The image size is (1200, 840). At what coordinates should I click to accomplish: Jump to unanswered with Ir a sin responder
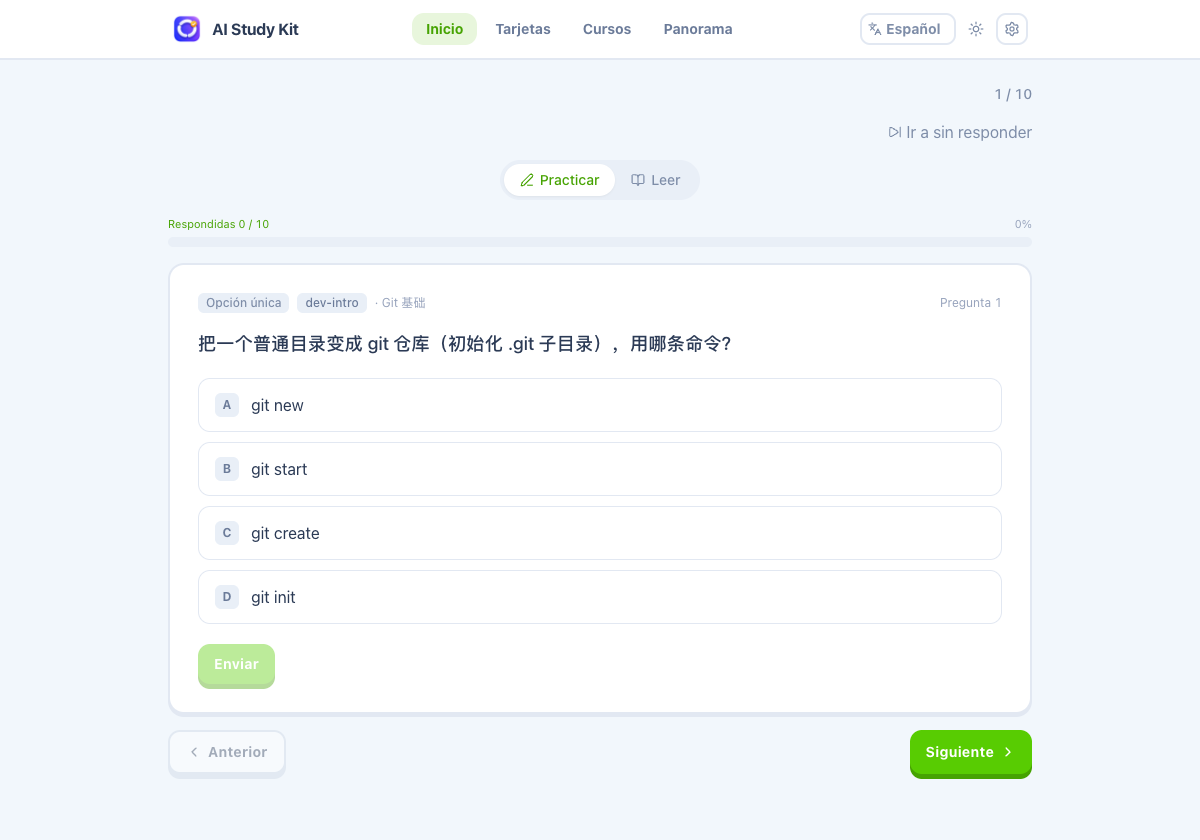[x=960, y=132]
